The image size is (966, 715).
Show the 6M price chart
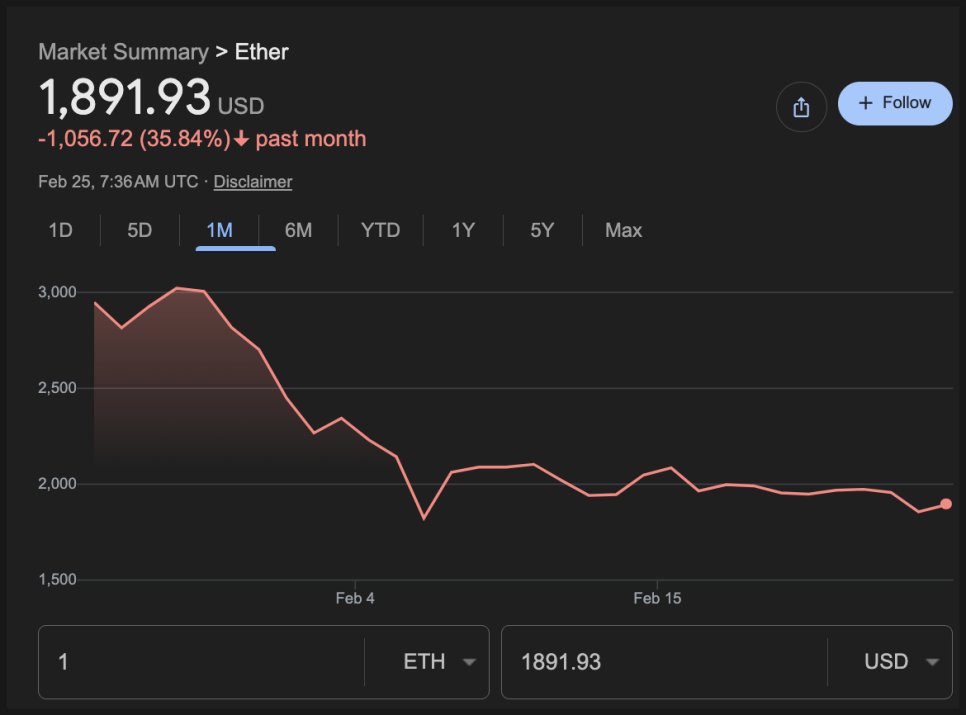pos(298,230)
